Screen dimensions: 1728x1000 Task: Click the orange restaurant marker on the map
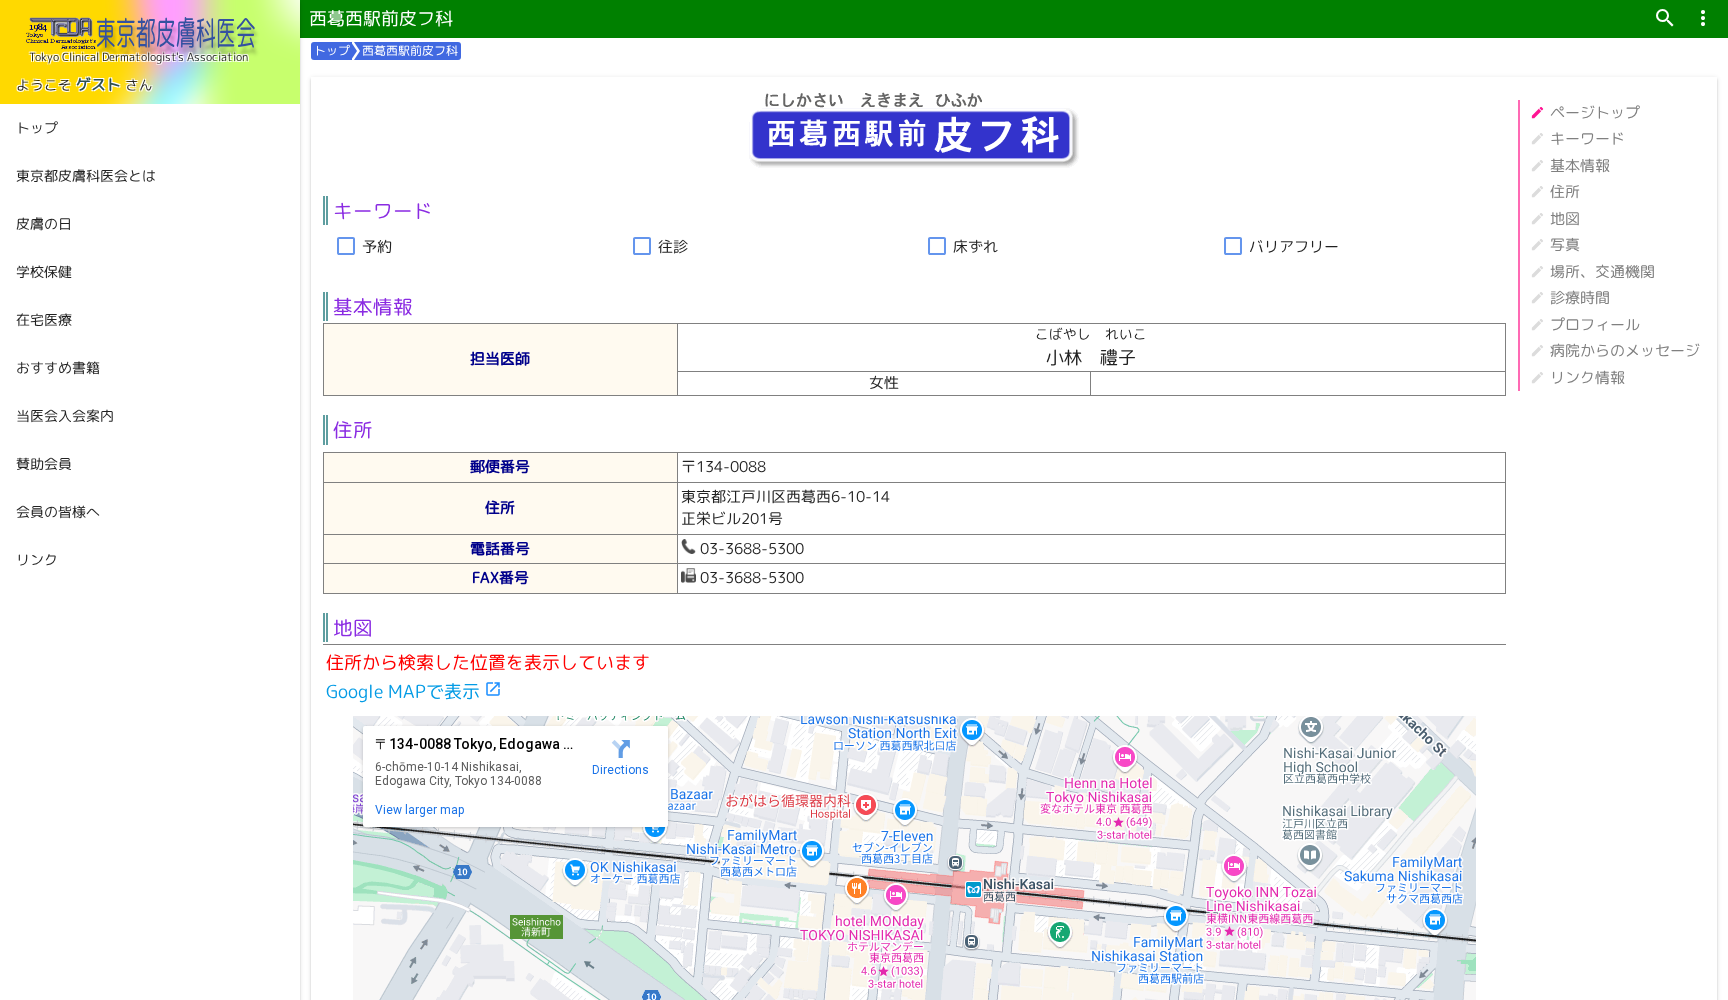pos(858,886)
